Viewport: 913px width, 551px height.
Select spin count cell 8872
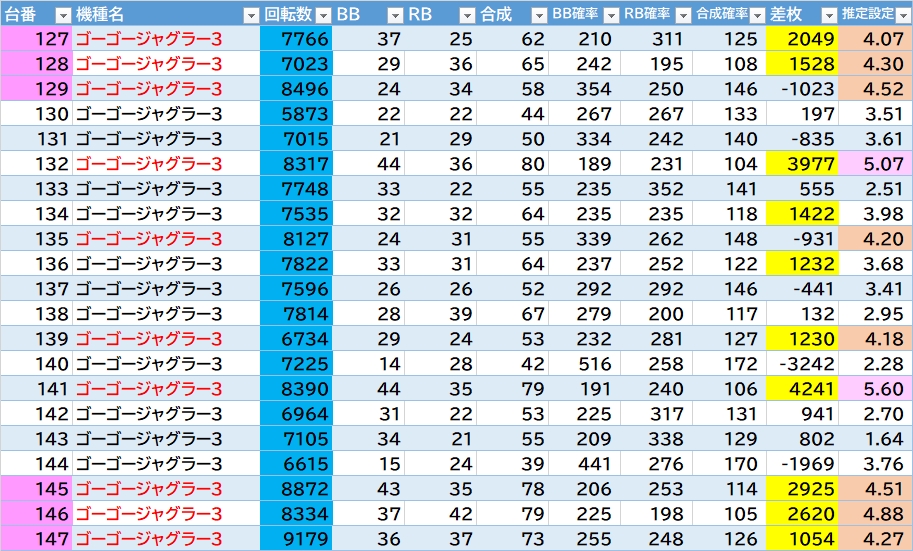pos(296,489)
